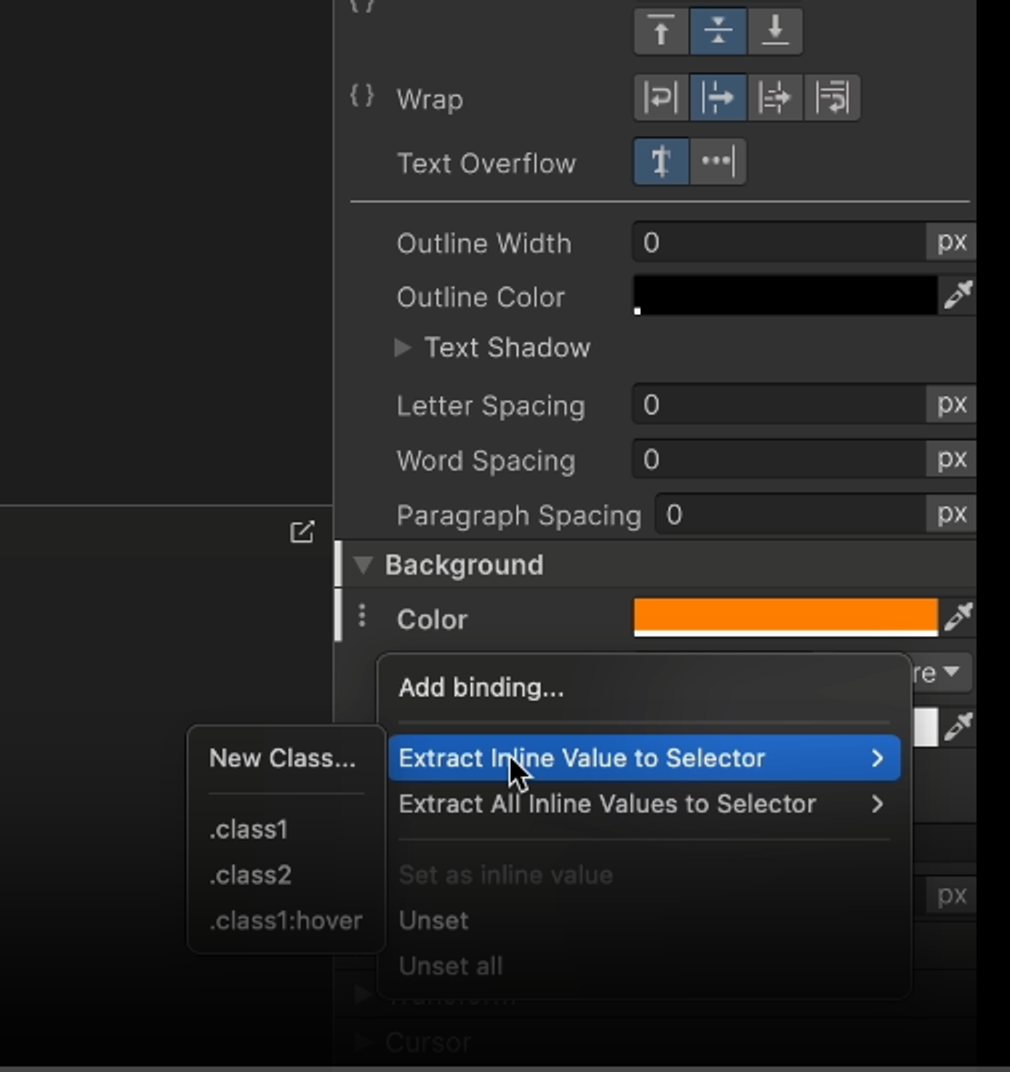Choose New Class... in submenu
Image resolution: width=1010 pixels, height=1072 pixels.
pos(286,758)
